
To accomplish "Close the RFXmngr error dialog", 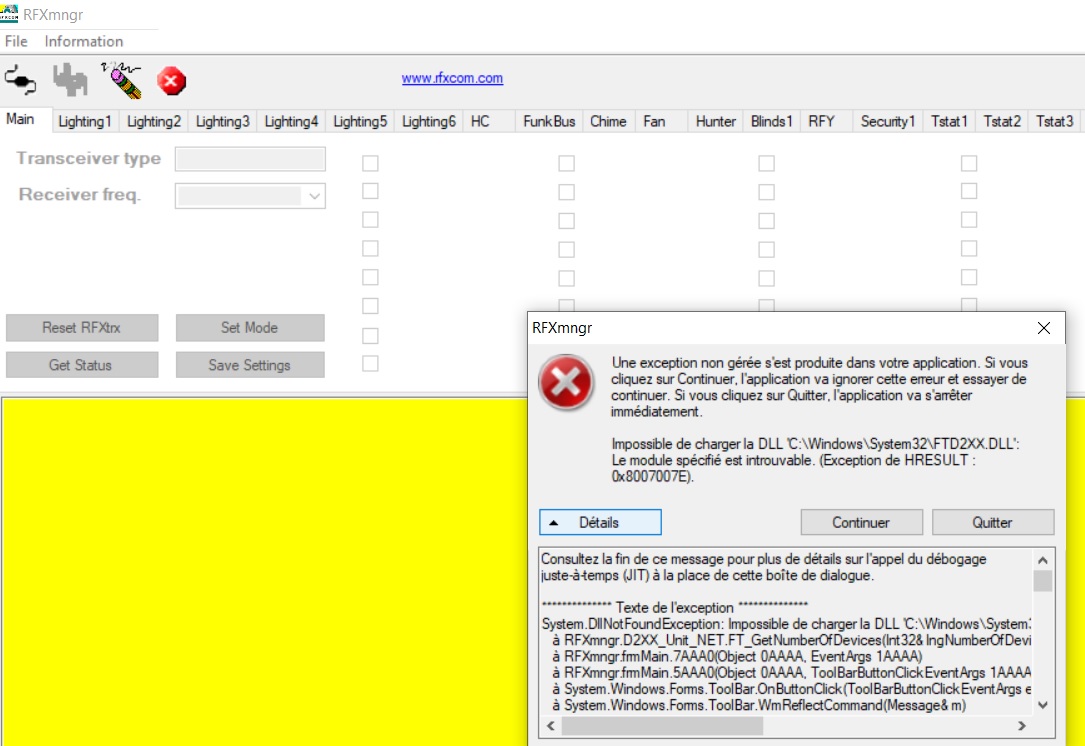I will coord(1044,328).
